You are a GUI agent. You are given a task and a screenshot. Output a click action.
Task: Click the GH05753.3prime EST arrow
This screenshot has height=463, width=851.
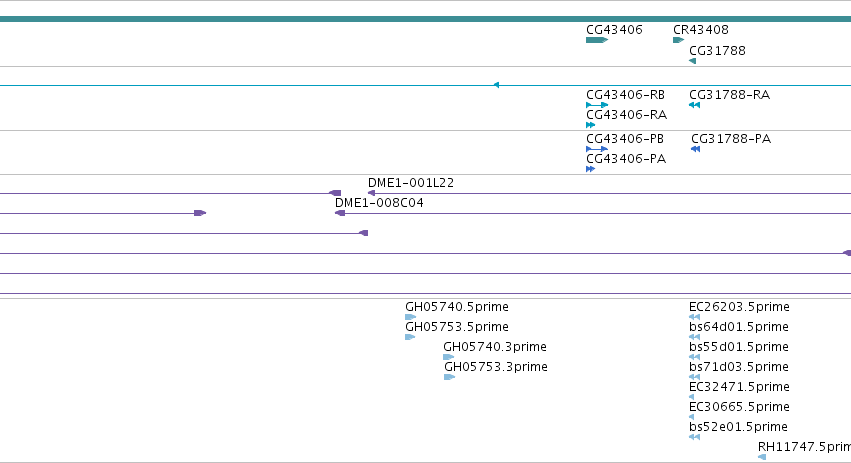pyautogui.click(x=449, y=377)
